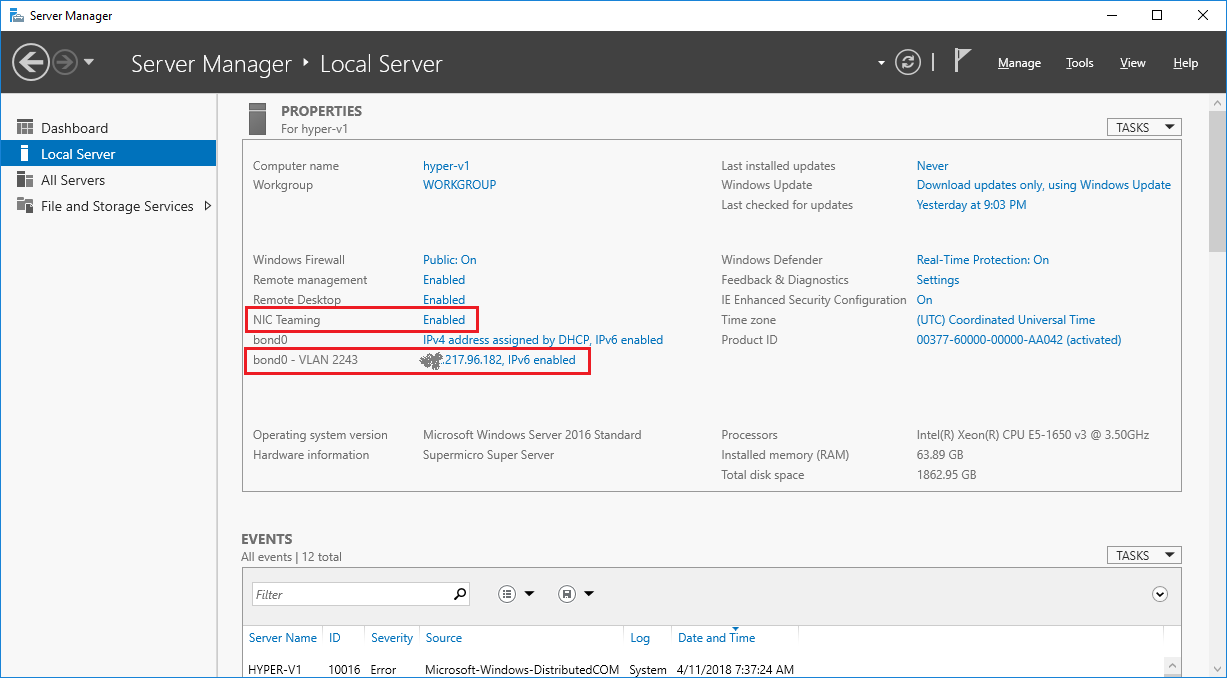Open the View menu
Image resolution: width=1227 pixels, height=678 pixels.
pyautogui.click(x=1133, y=63)
